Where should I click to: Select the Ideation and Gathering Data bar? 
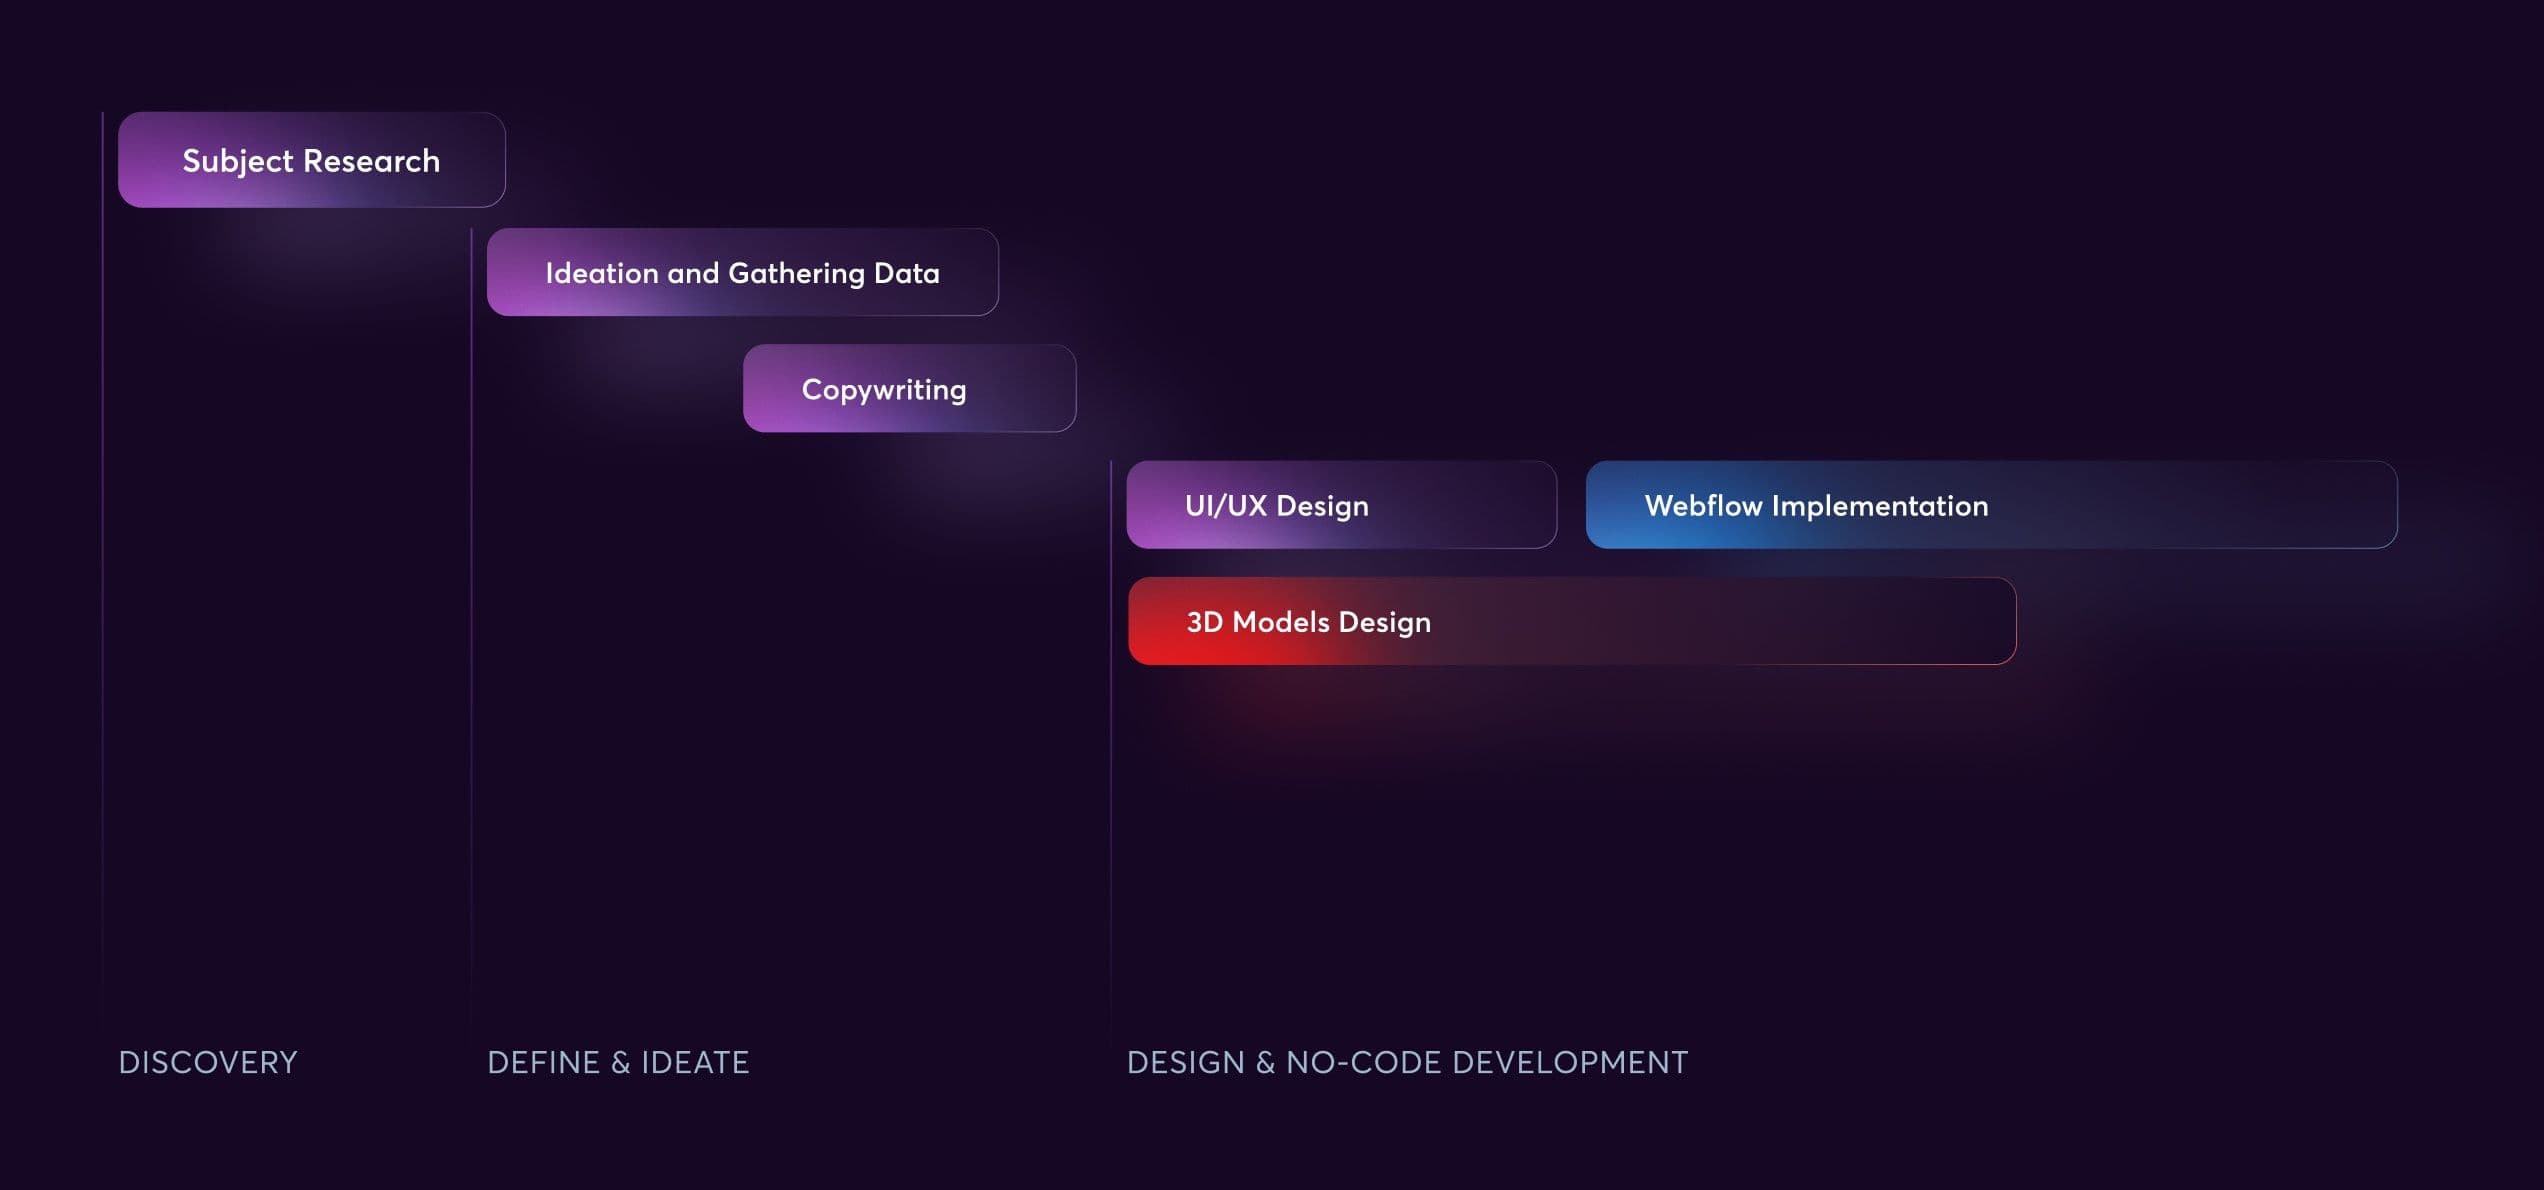pyautogui.click(x=742, y=273)
